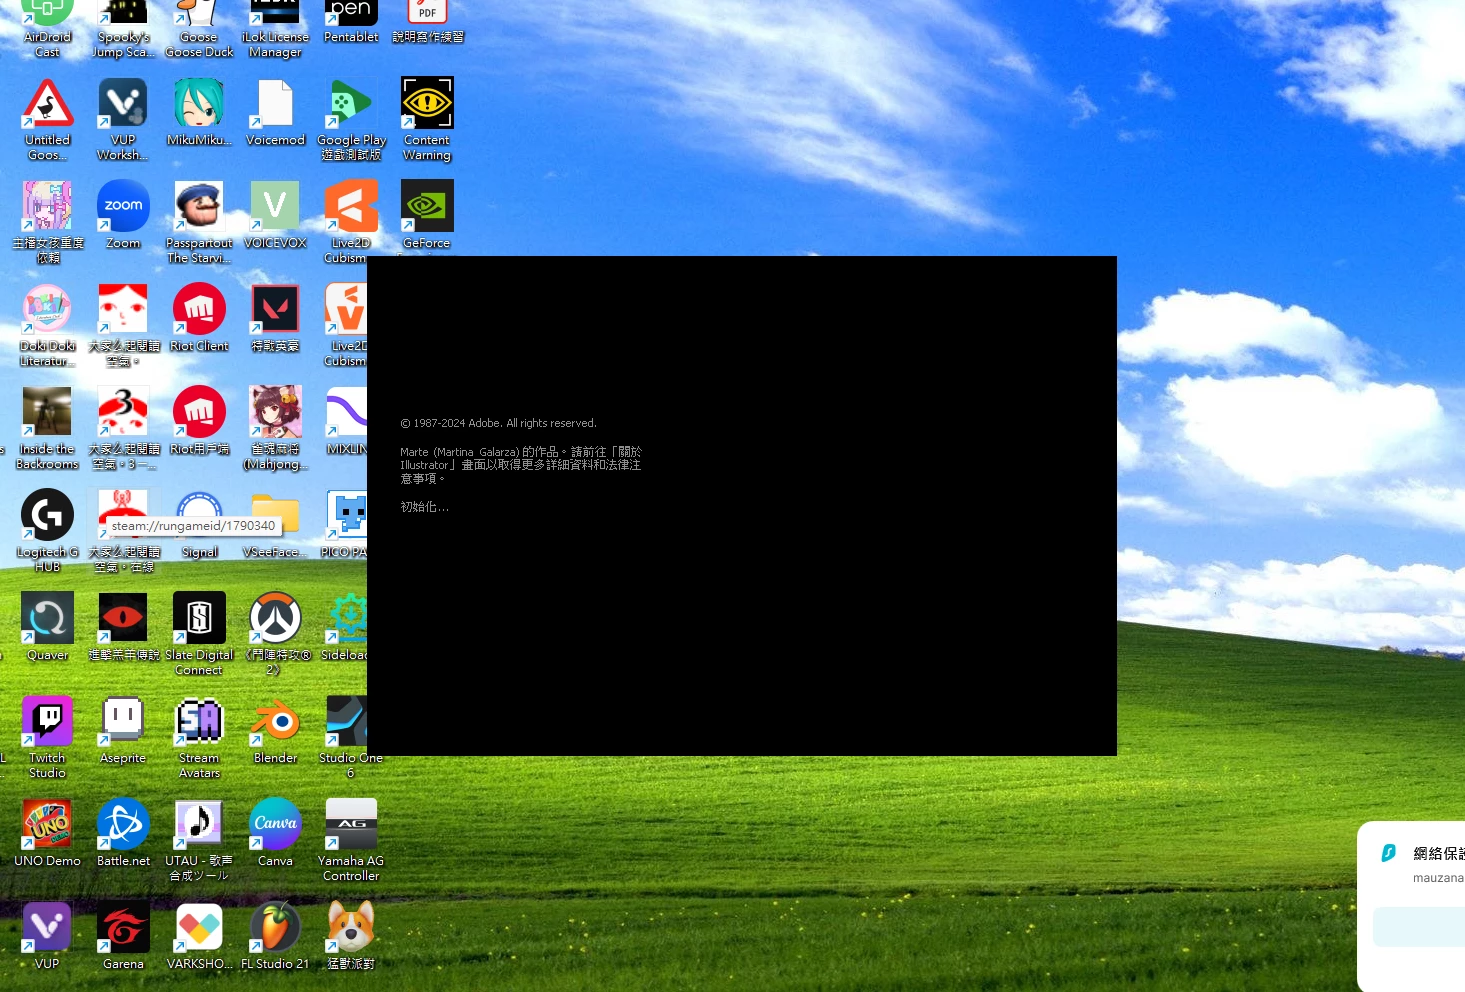Select 雀魂麻將 Mahjong Soul icon
Screen dimensions: 1465x992
click(275, 428)
